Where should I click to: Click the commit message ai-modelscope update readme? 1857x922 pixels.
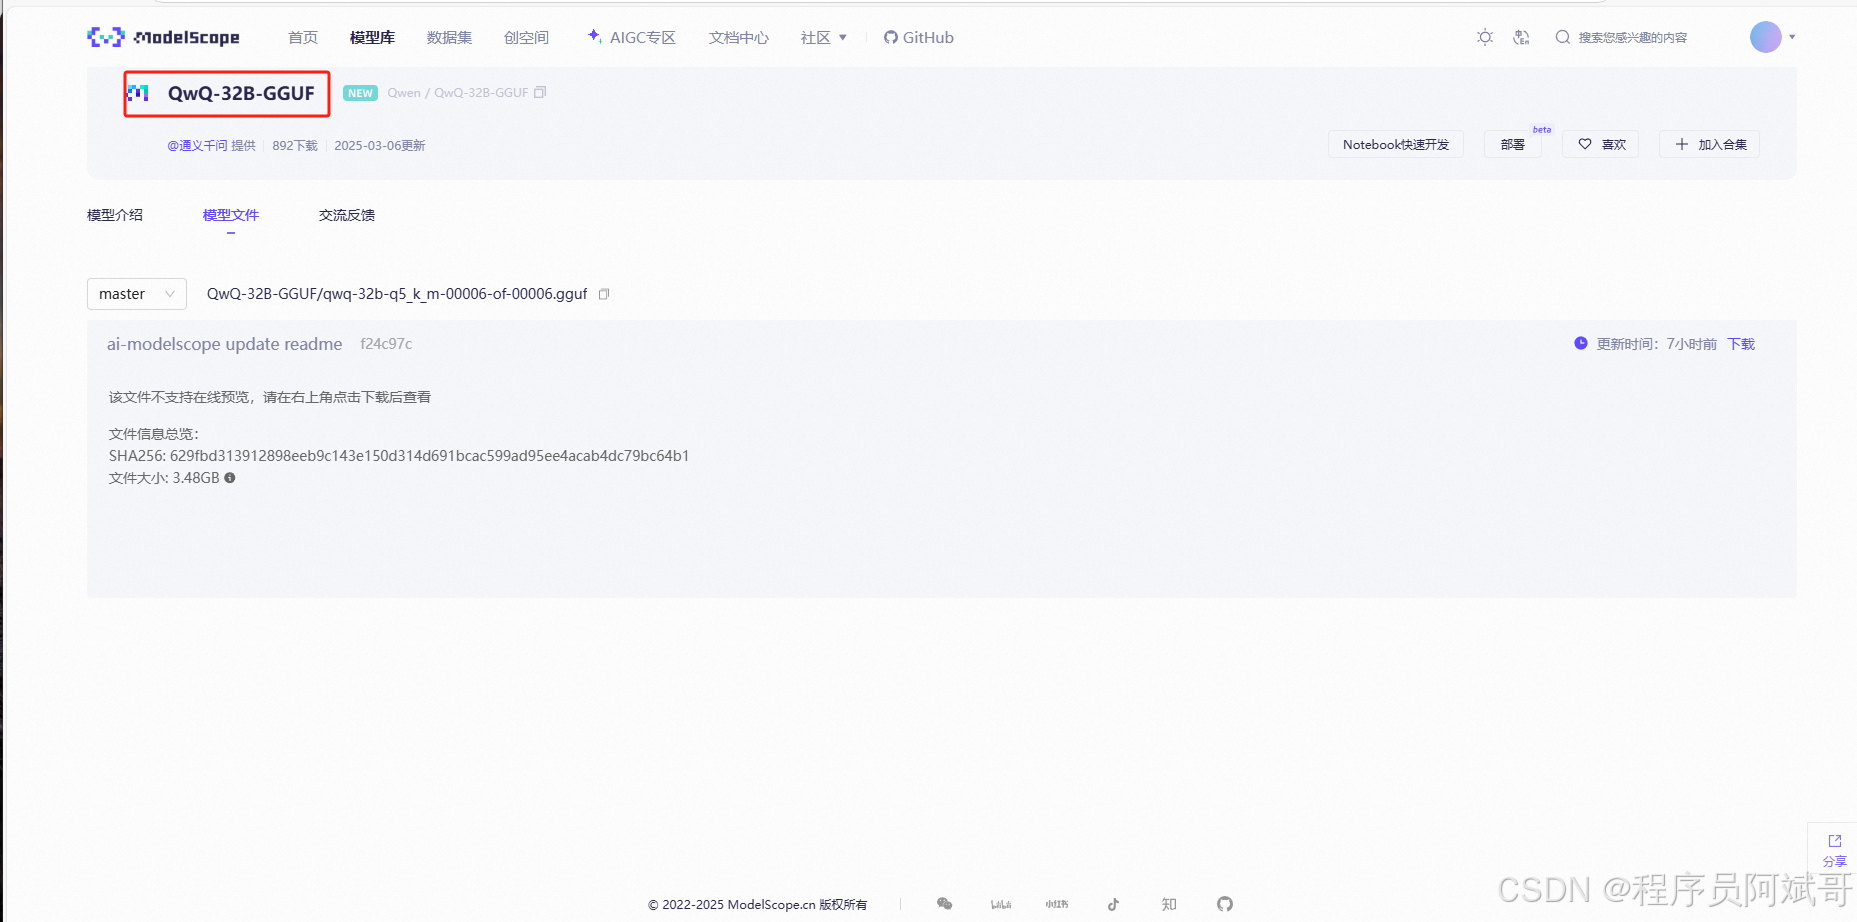[x=224, y=344]
